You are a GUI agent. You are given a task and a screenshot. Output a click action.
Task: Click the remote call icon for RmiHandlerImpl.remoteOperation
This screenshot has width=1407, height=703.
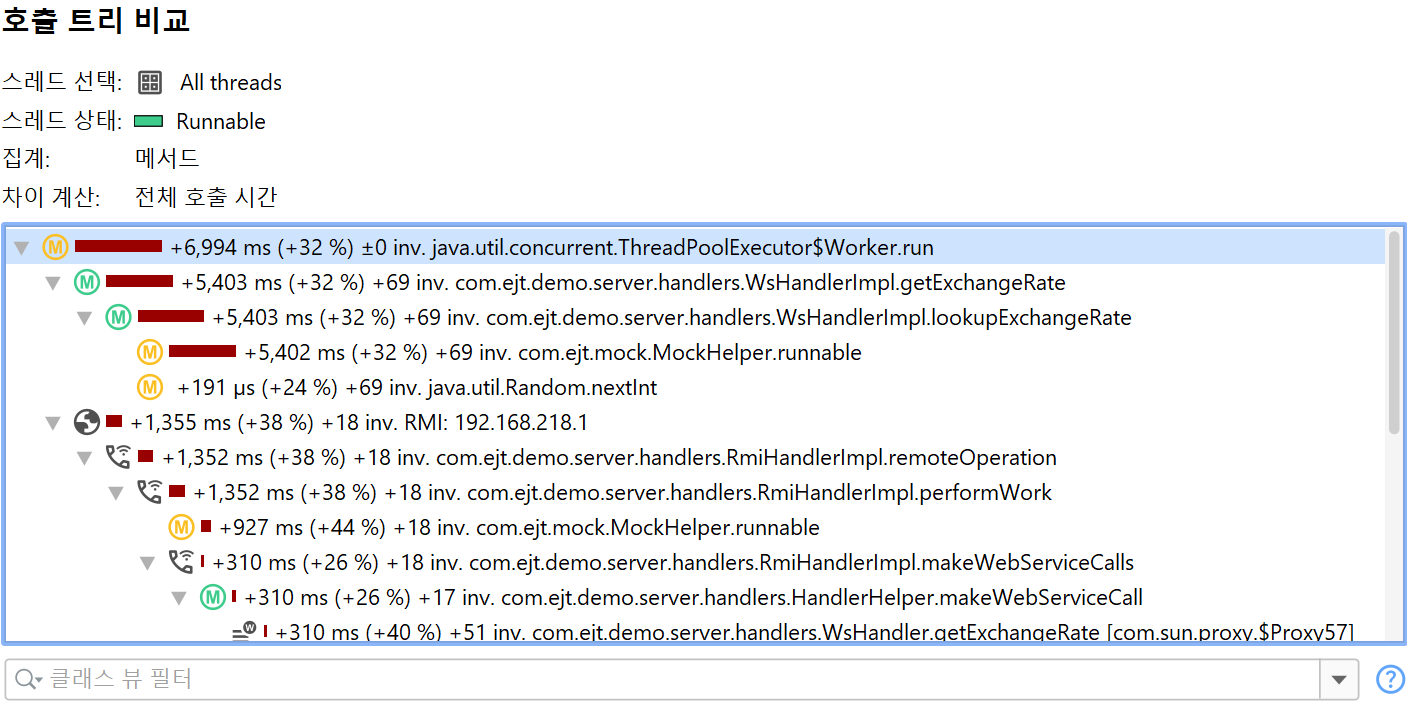click(118, 458)
